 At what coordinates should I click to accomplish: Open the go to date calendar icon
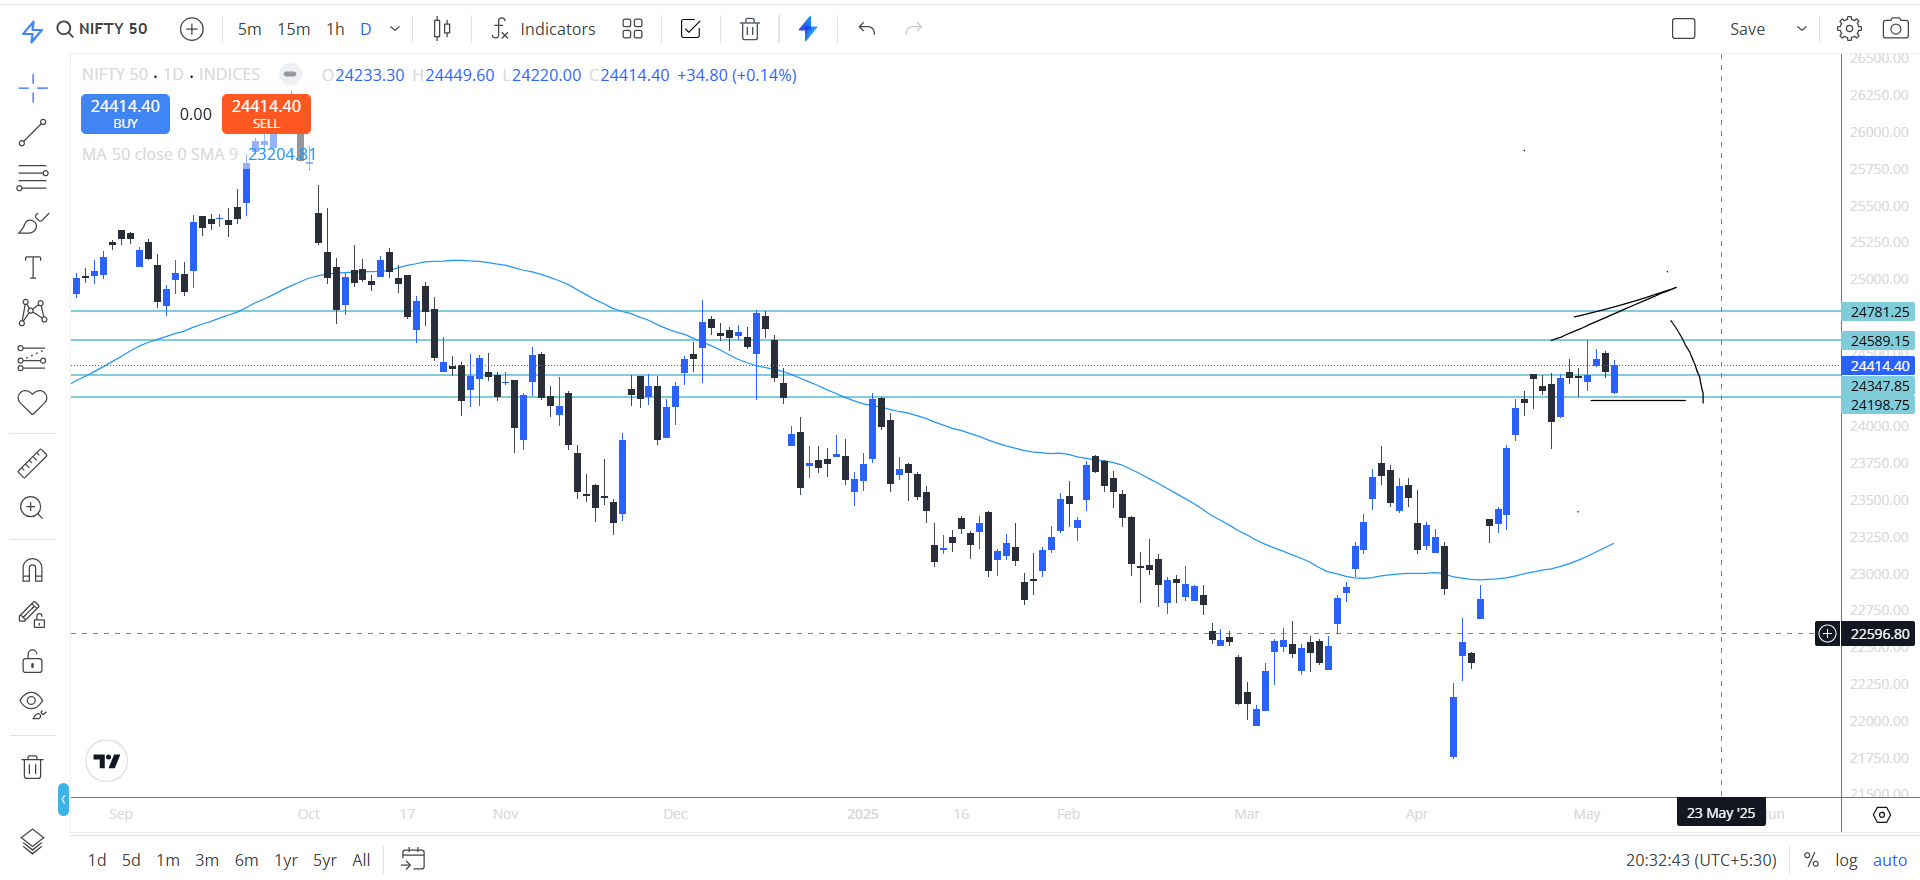[x=413, y=859]
